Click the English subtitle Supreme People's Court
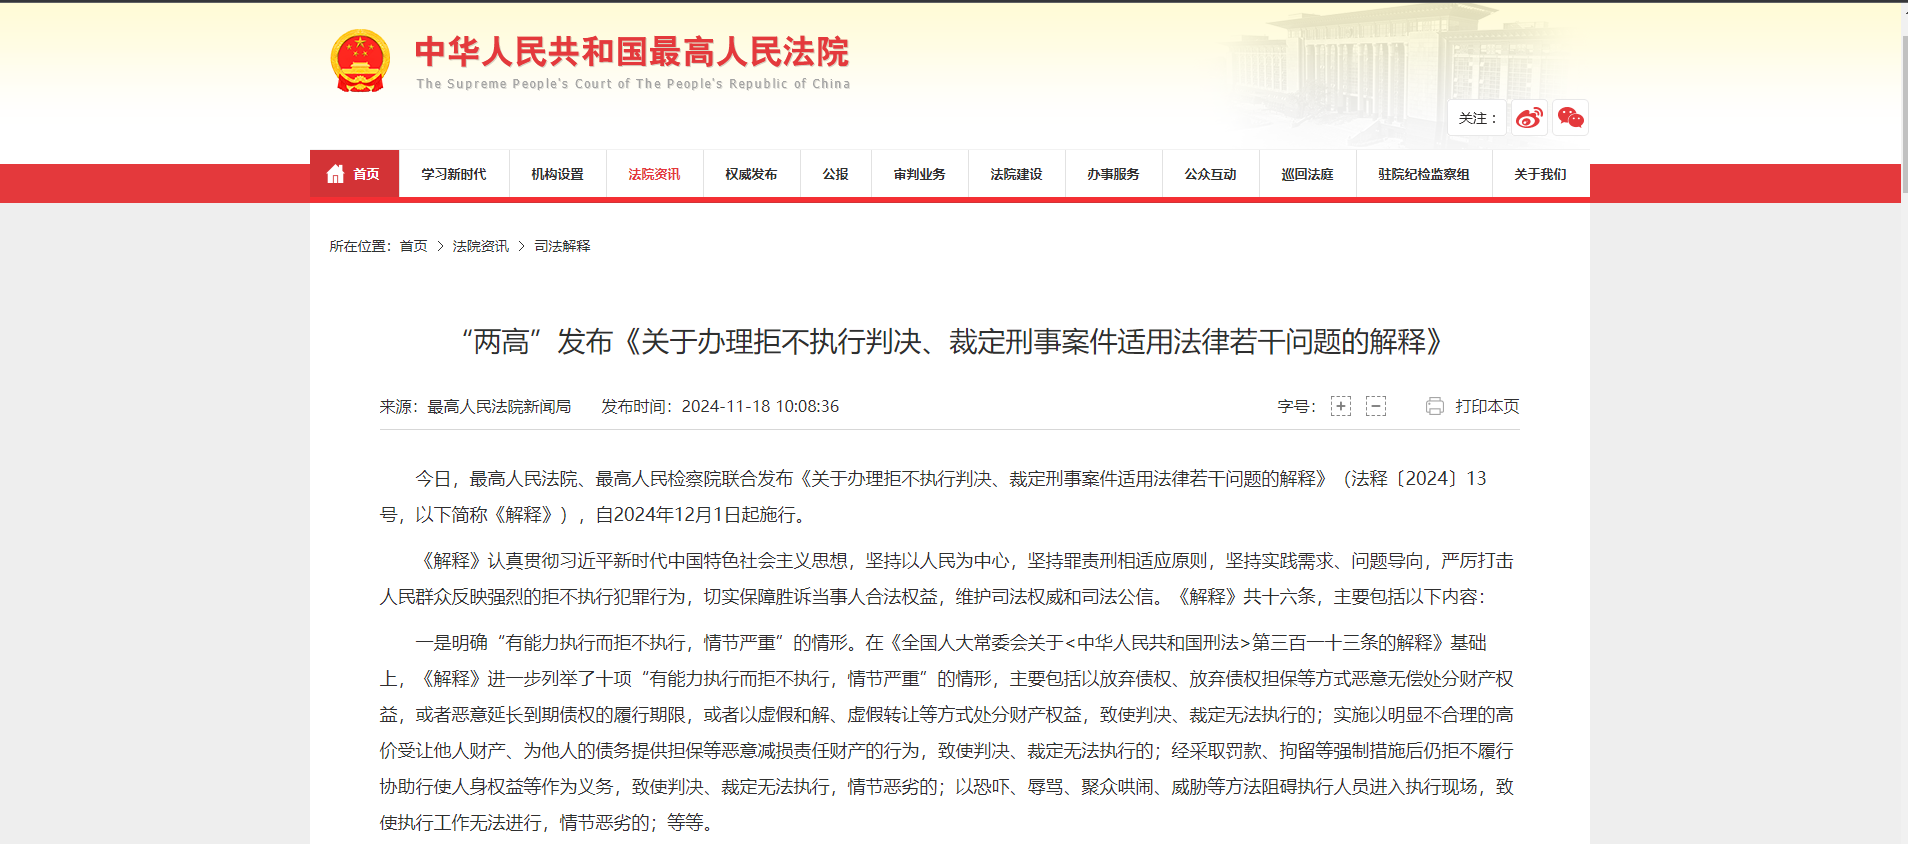 pos(633,84)
